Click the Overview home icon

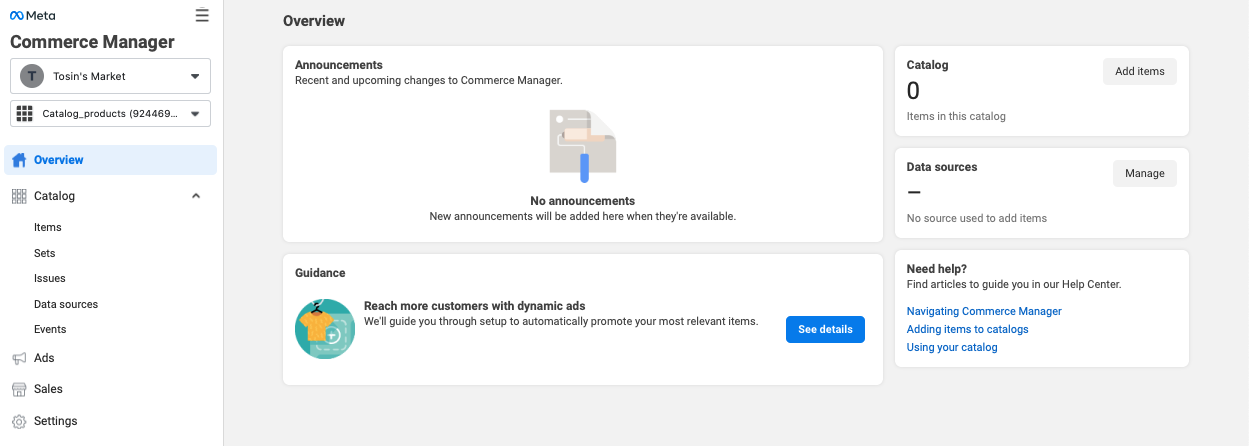point(19,160)
